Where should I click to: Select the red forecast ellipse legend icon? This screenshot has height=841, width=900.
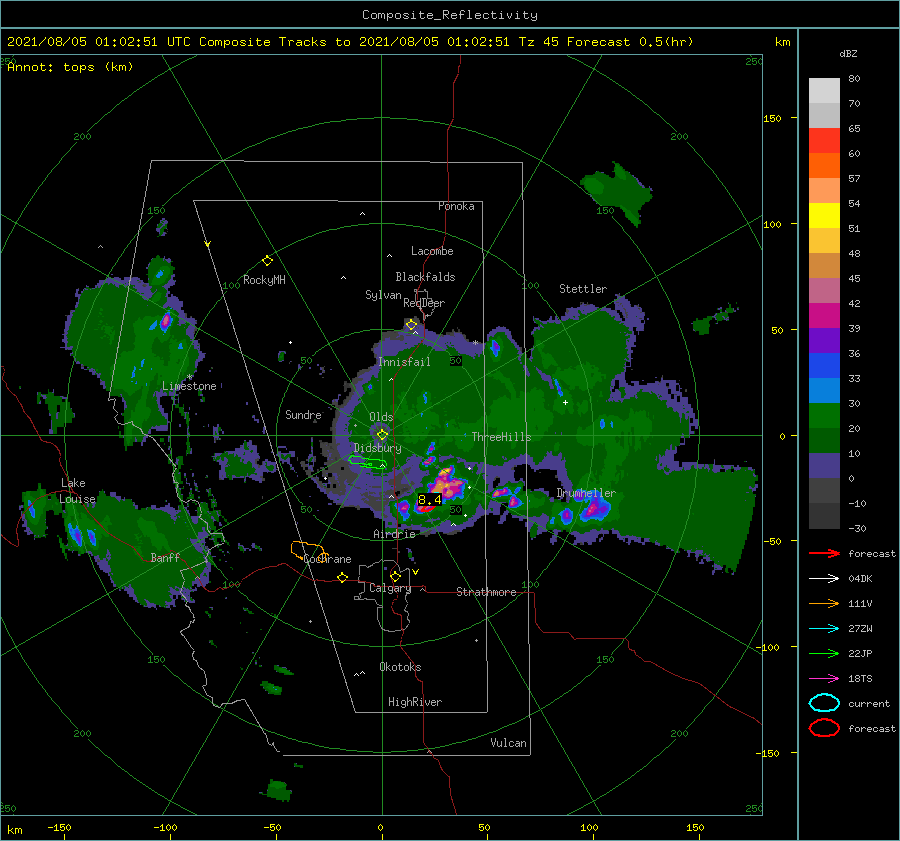click(824, 728)
